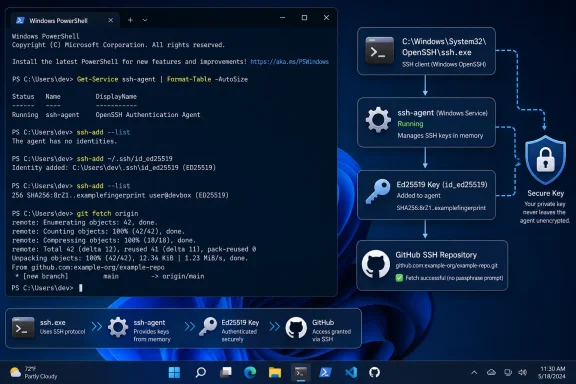Image resolution: width=576 pixels, height=384 pixels.
Task: Close the Windows PowerShell tab
Action: [x=111, y=20]
